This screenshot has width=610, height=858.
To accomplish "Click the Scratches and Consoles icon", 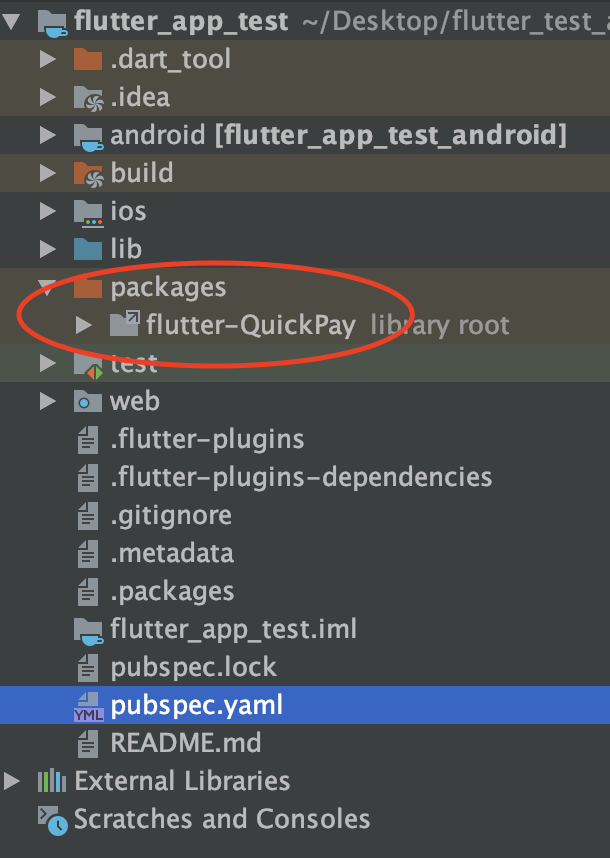I will pos(50,819).
